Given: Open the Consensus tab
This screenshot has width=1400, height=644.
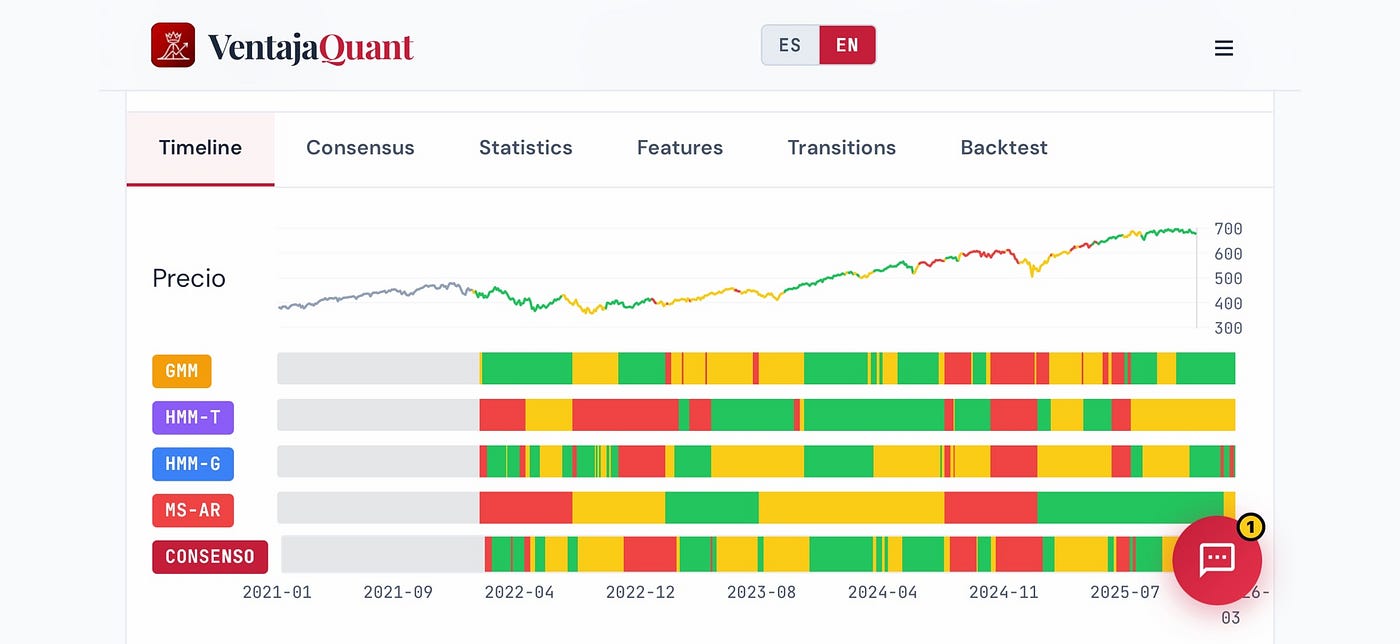Looking at the screenshot, I should click(360, 148).
